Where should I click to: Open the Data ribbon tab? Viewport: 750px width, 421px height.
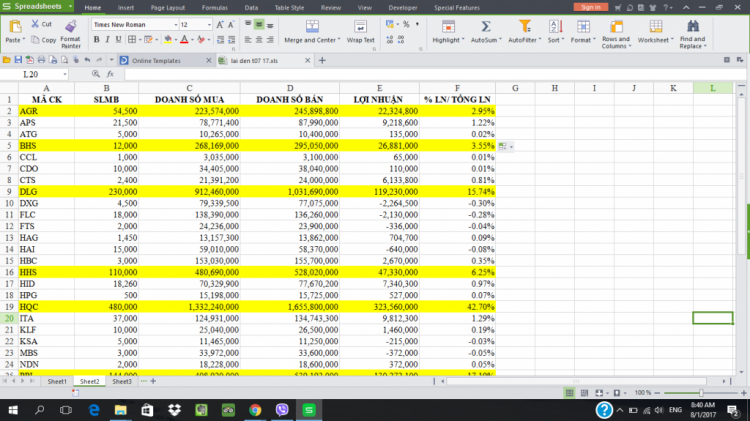tap(251, 8)
